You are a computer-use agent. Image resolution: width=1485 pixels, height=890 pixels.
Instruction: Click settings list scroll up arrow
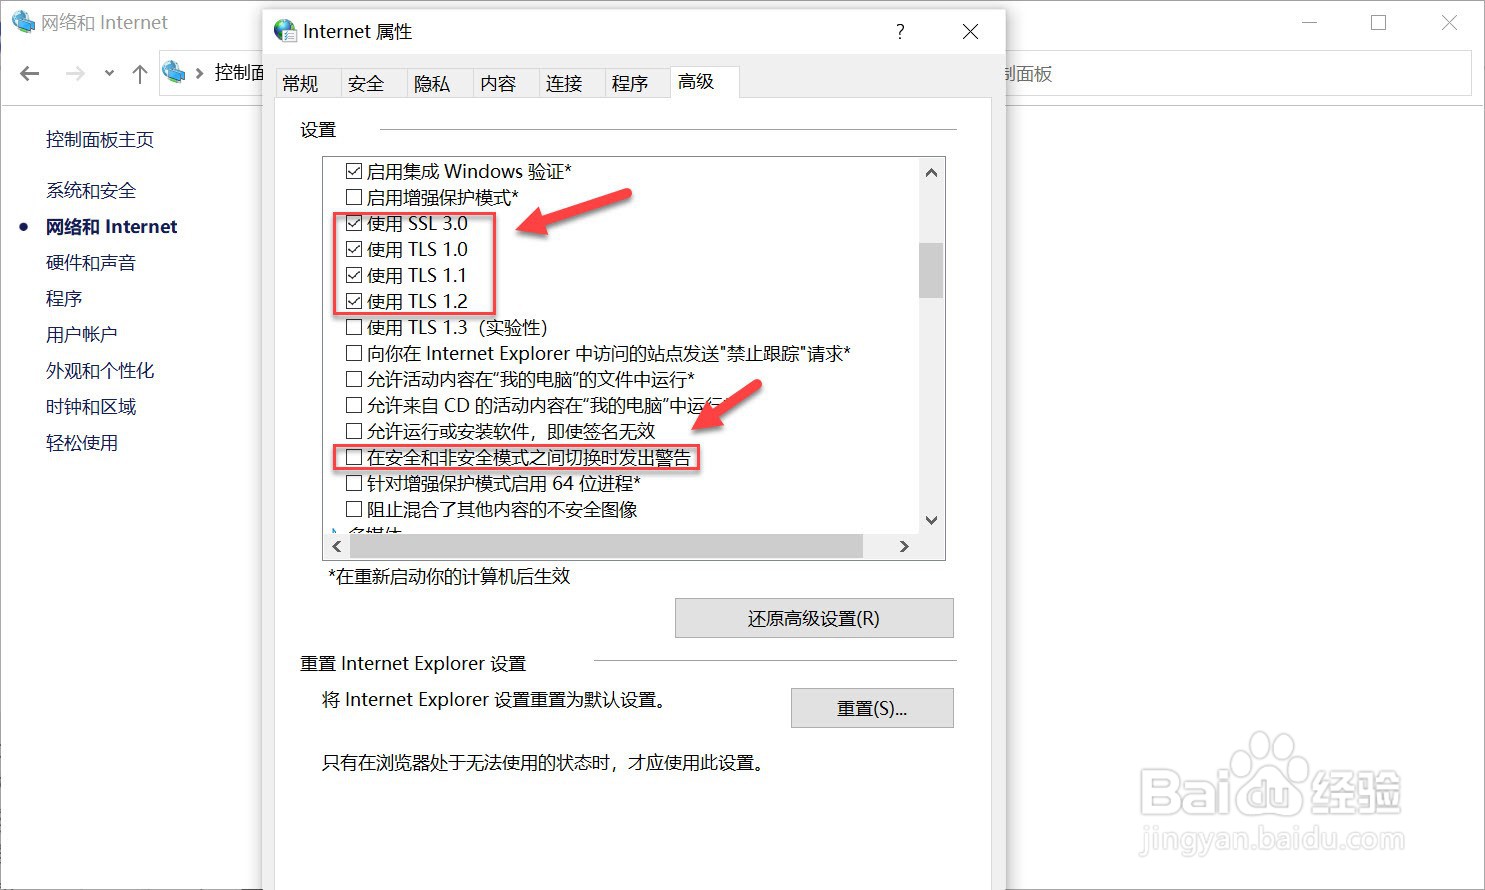tap(931, 172)
